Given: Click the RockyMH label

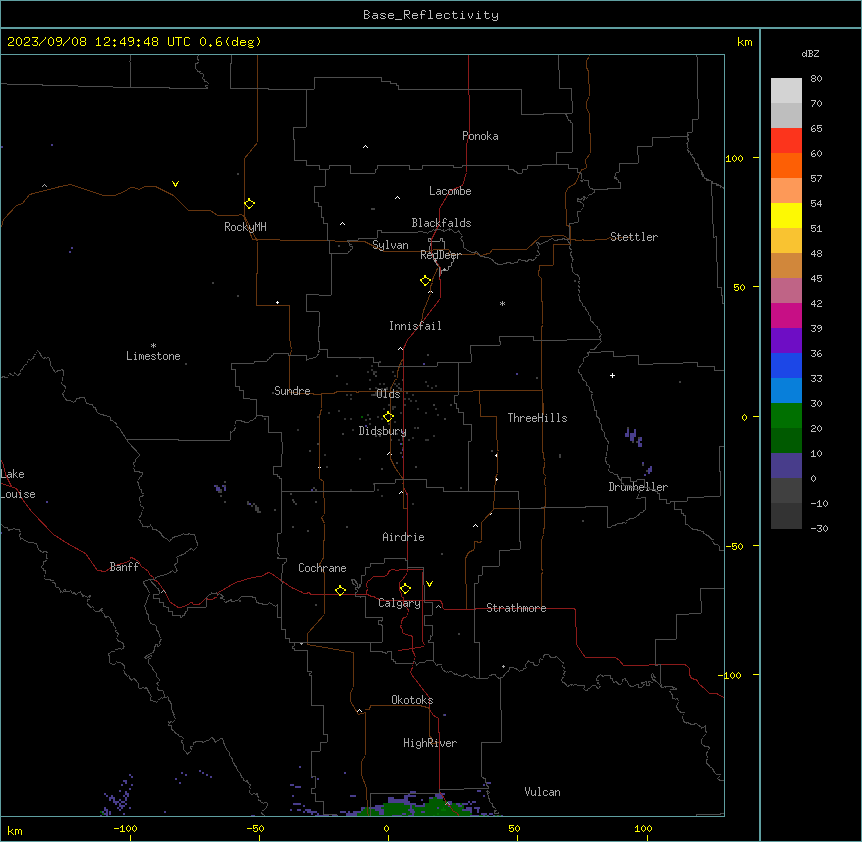Looking at the screenshot, I should click(x=245, y=227).
